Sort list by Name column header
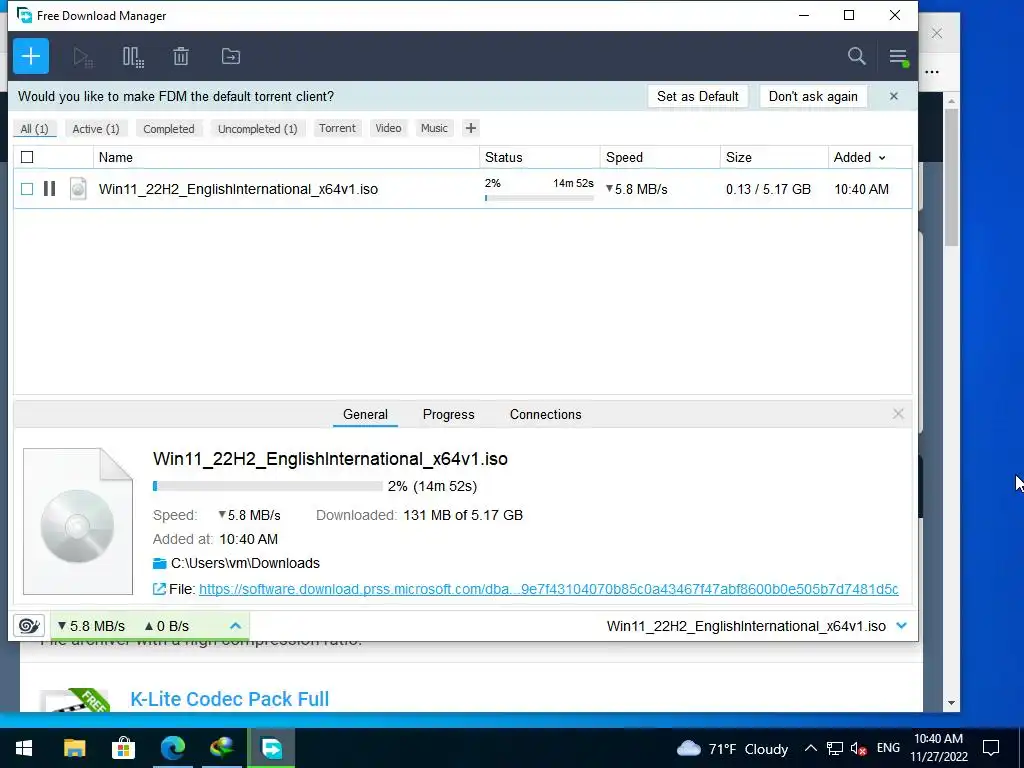The height and width of the screenshot is (768, 1024). pyautogui.click(x=286, y=157)
